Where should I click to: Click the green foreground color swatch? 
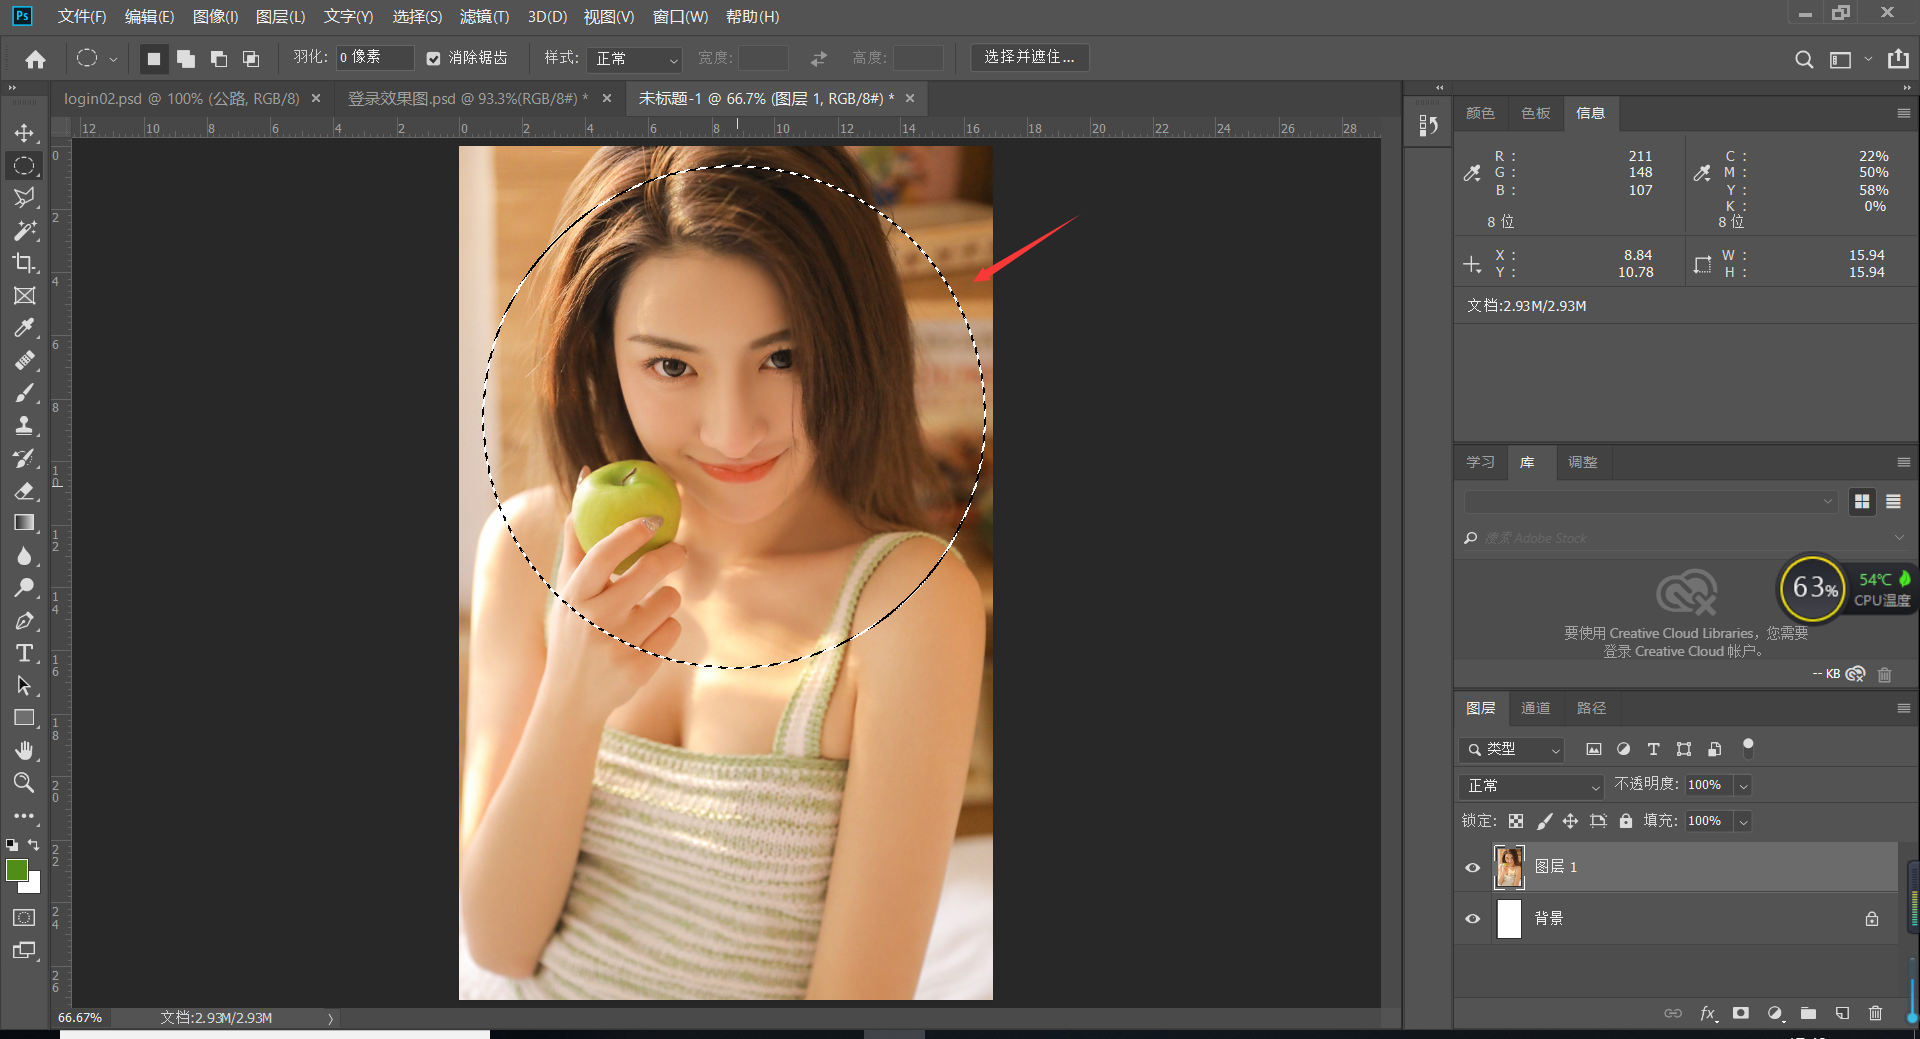[x=17, y=870]
